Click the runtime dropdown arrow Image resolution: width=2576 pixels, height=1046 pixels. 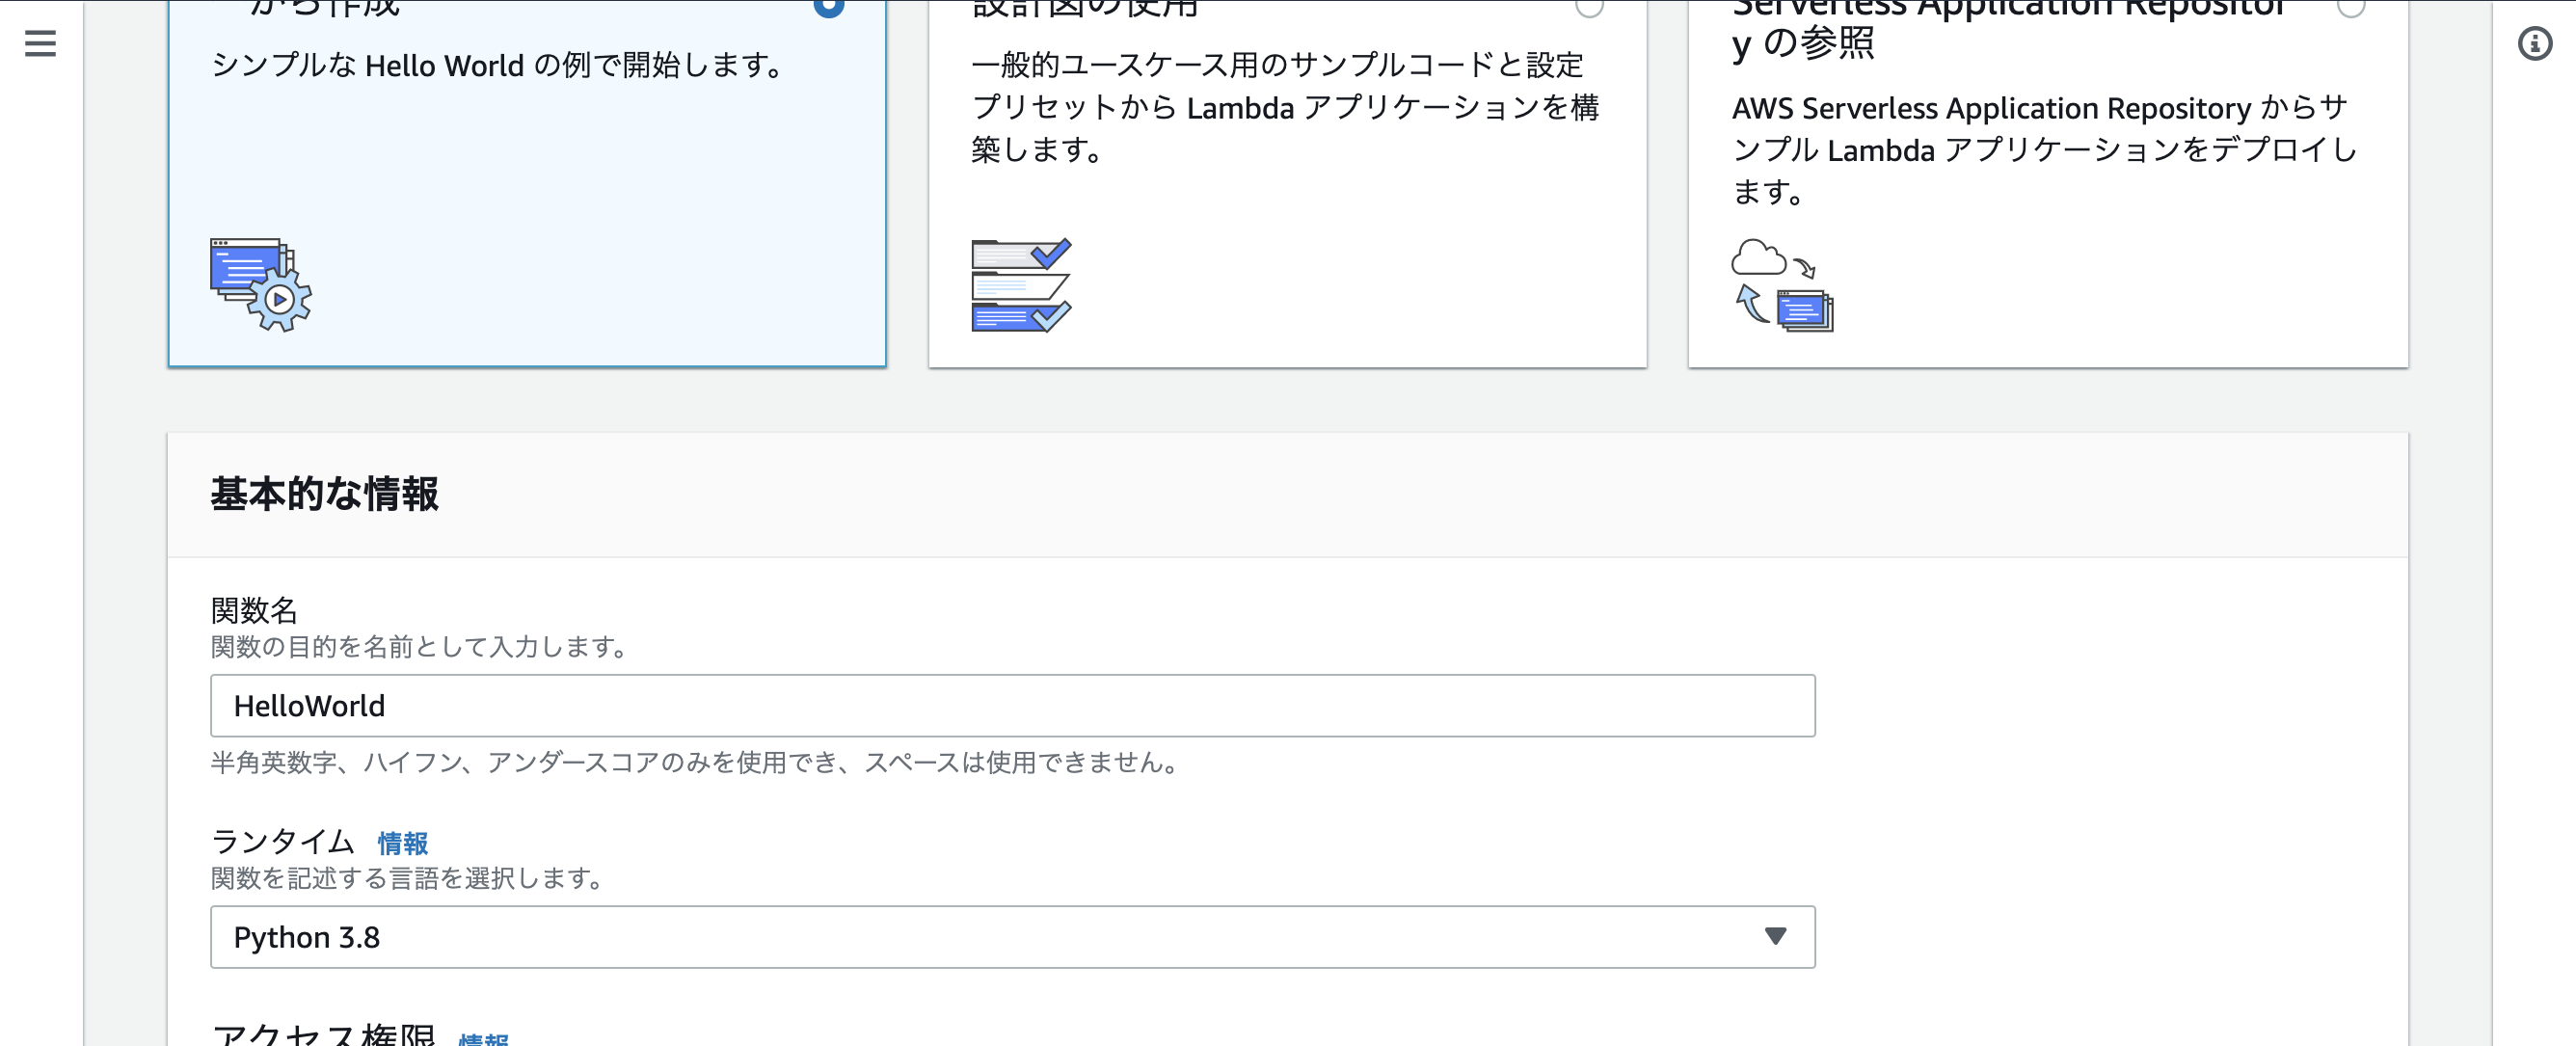(1776, 937)
